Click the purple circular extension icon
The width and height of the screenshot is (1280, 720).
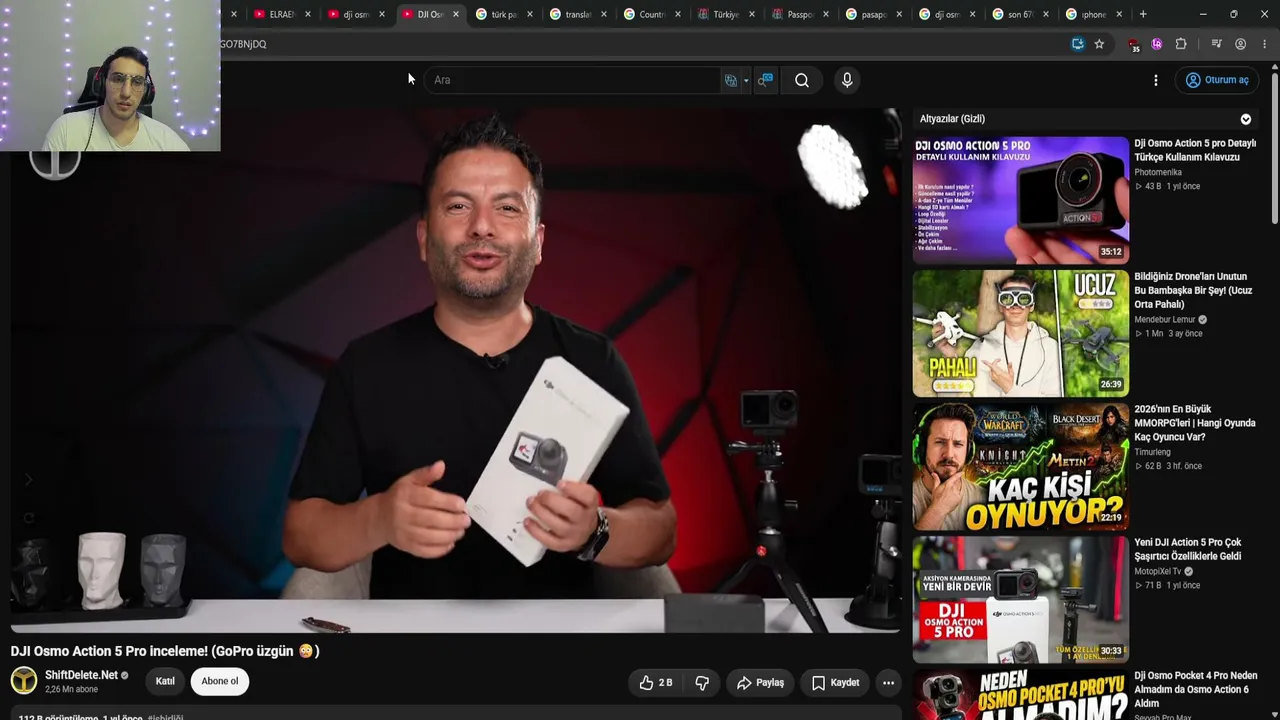click(x=1157, y=44)
